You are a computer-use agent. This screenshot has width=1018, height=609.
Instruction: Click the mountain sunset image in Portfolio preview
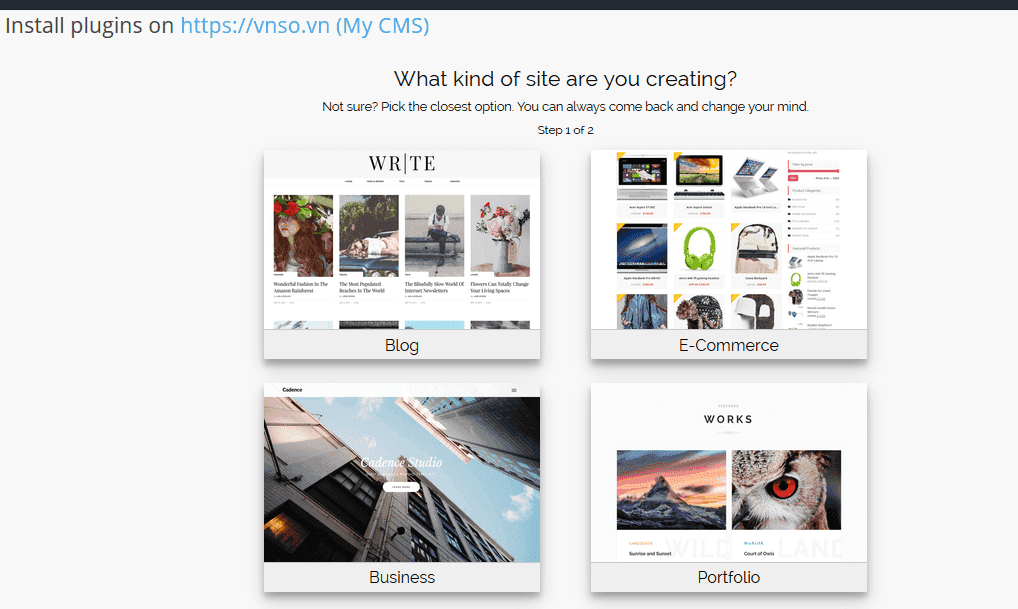[671, 490]
